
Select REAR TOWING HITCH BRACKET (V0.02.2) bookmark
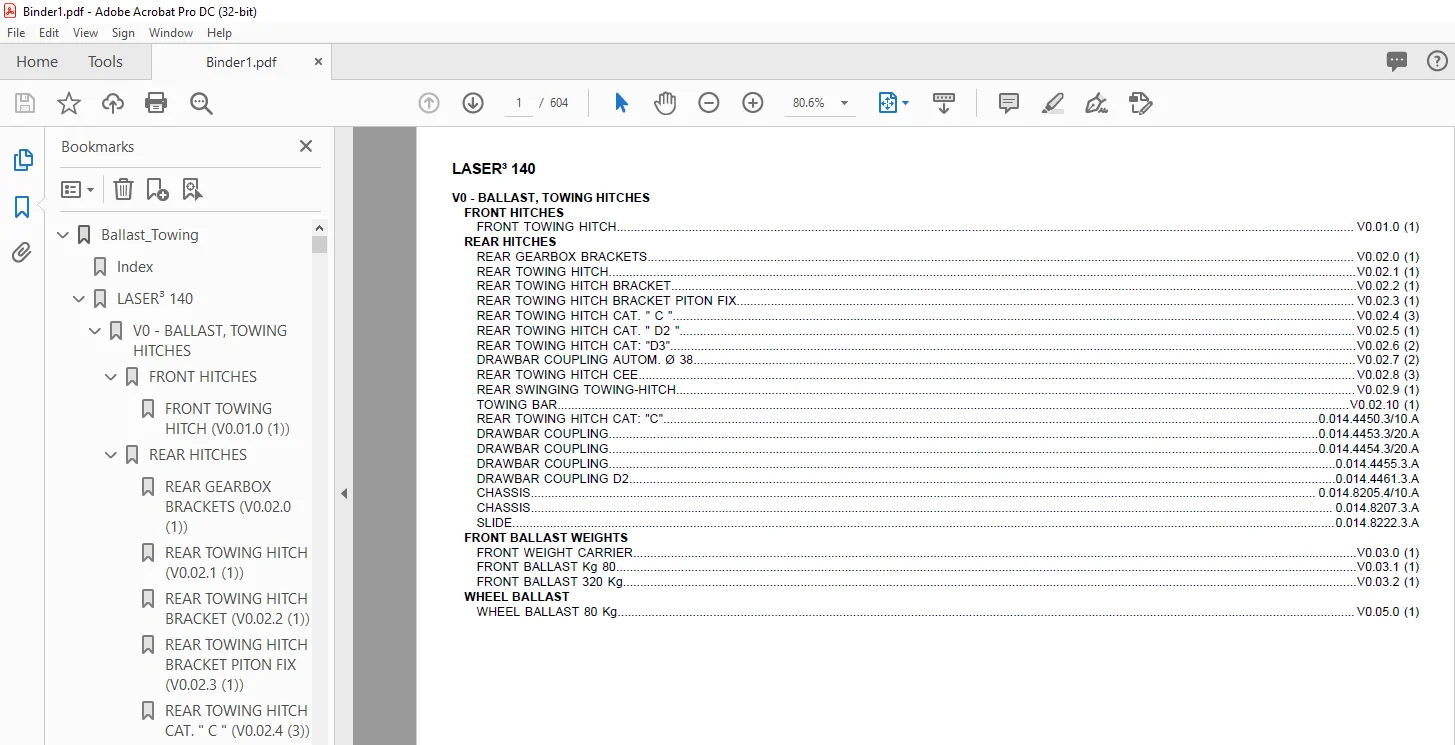(x=237, y=609)
